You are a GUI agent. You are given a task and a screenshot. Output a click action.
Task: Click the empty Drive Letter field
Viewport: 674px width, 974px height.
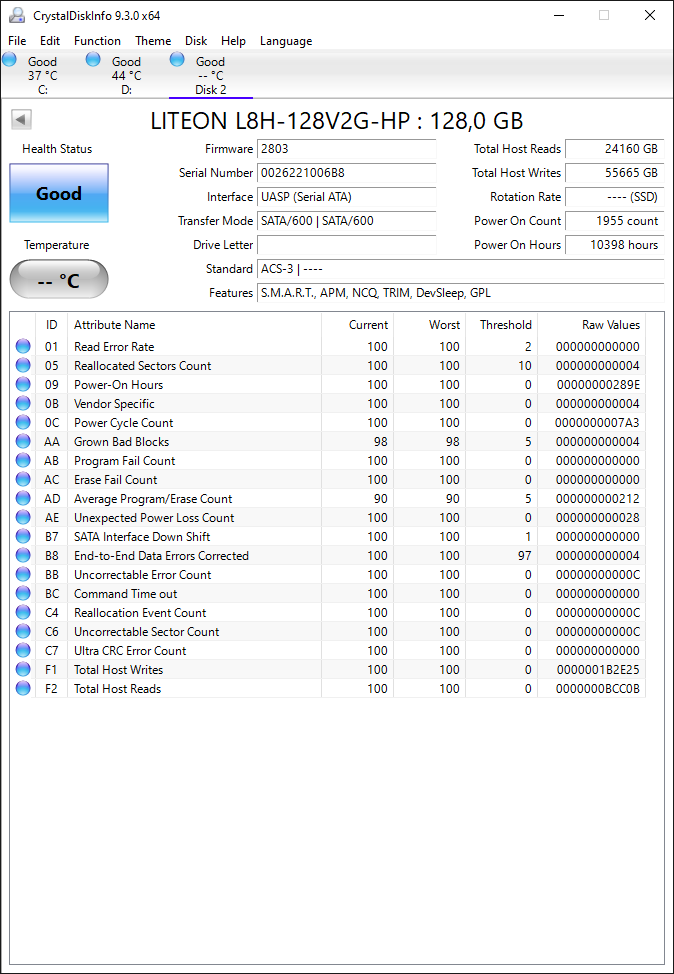[347, 245]
